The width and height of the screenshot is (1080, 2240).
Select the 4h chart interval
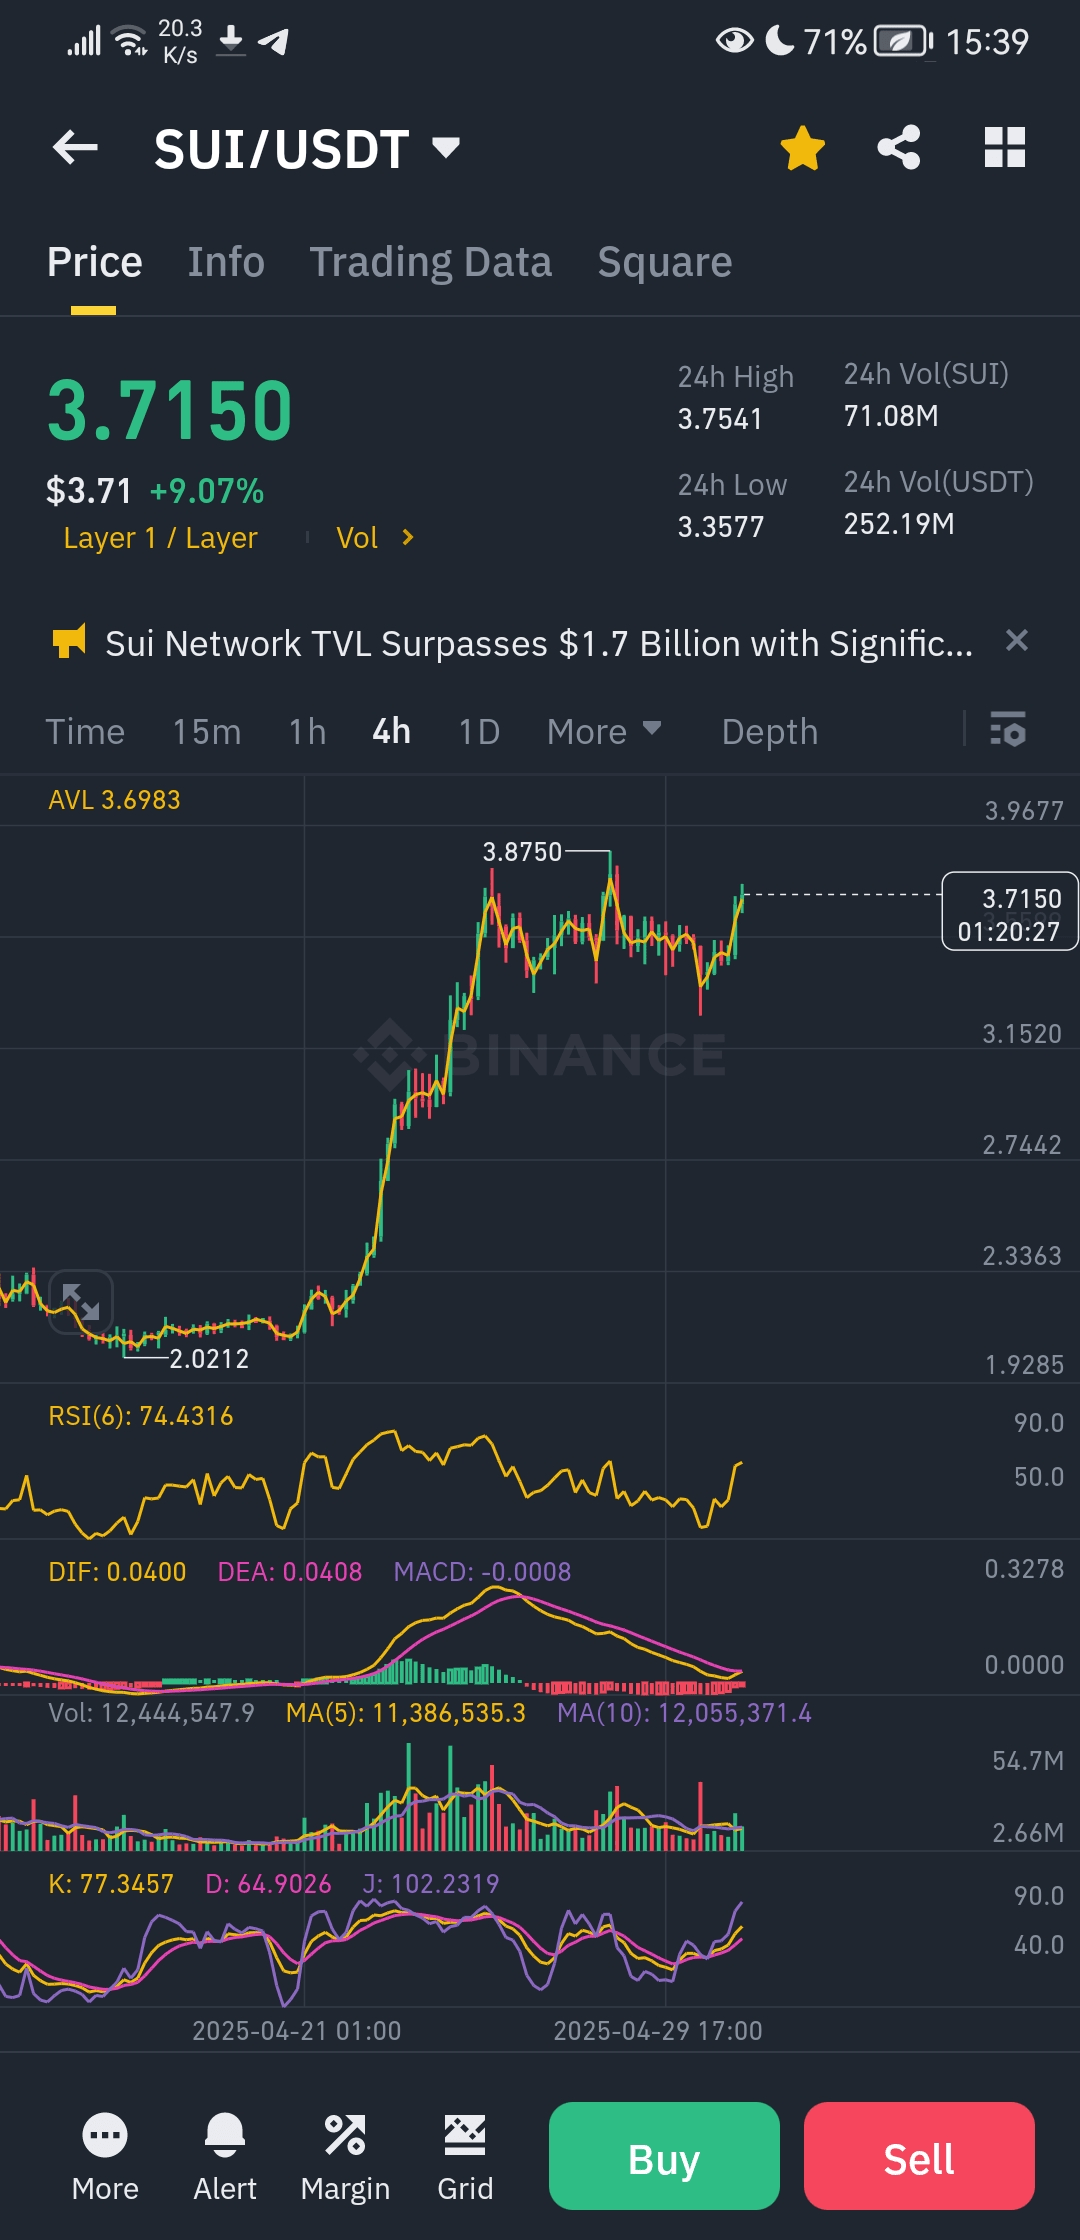coord(391,732)
